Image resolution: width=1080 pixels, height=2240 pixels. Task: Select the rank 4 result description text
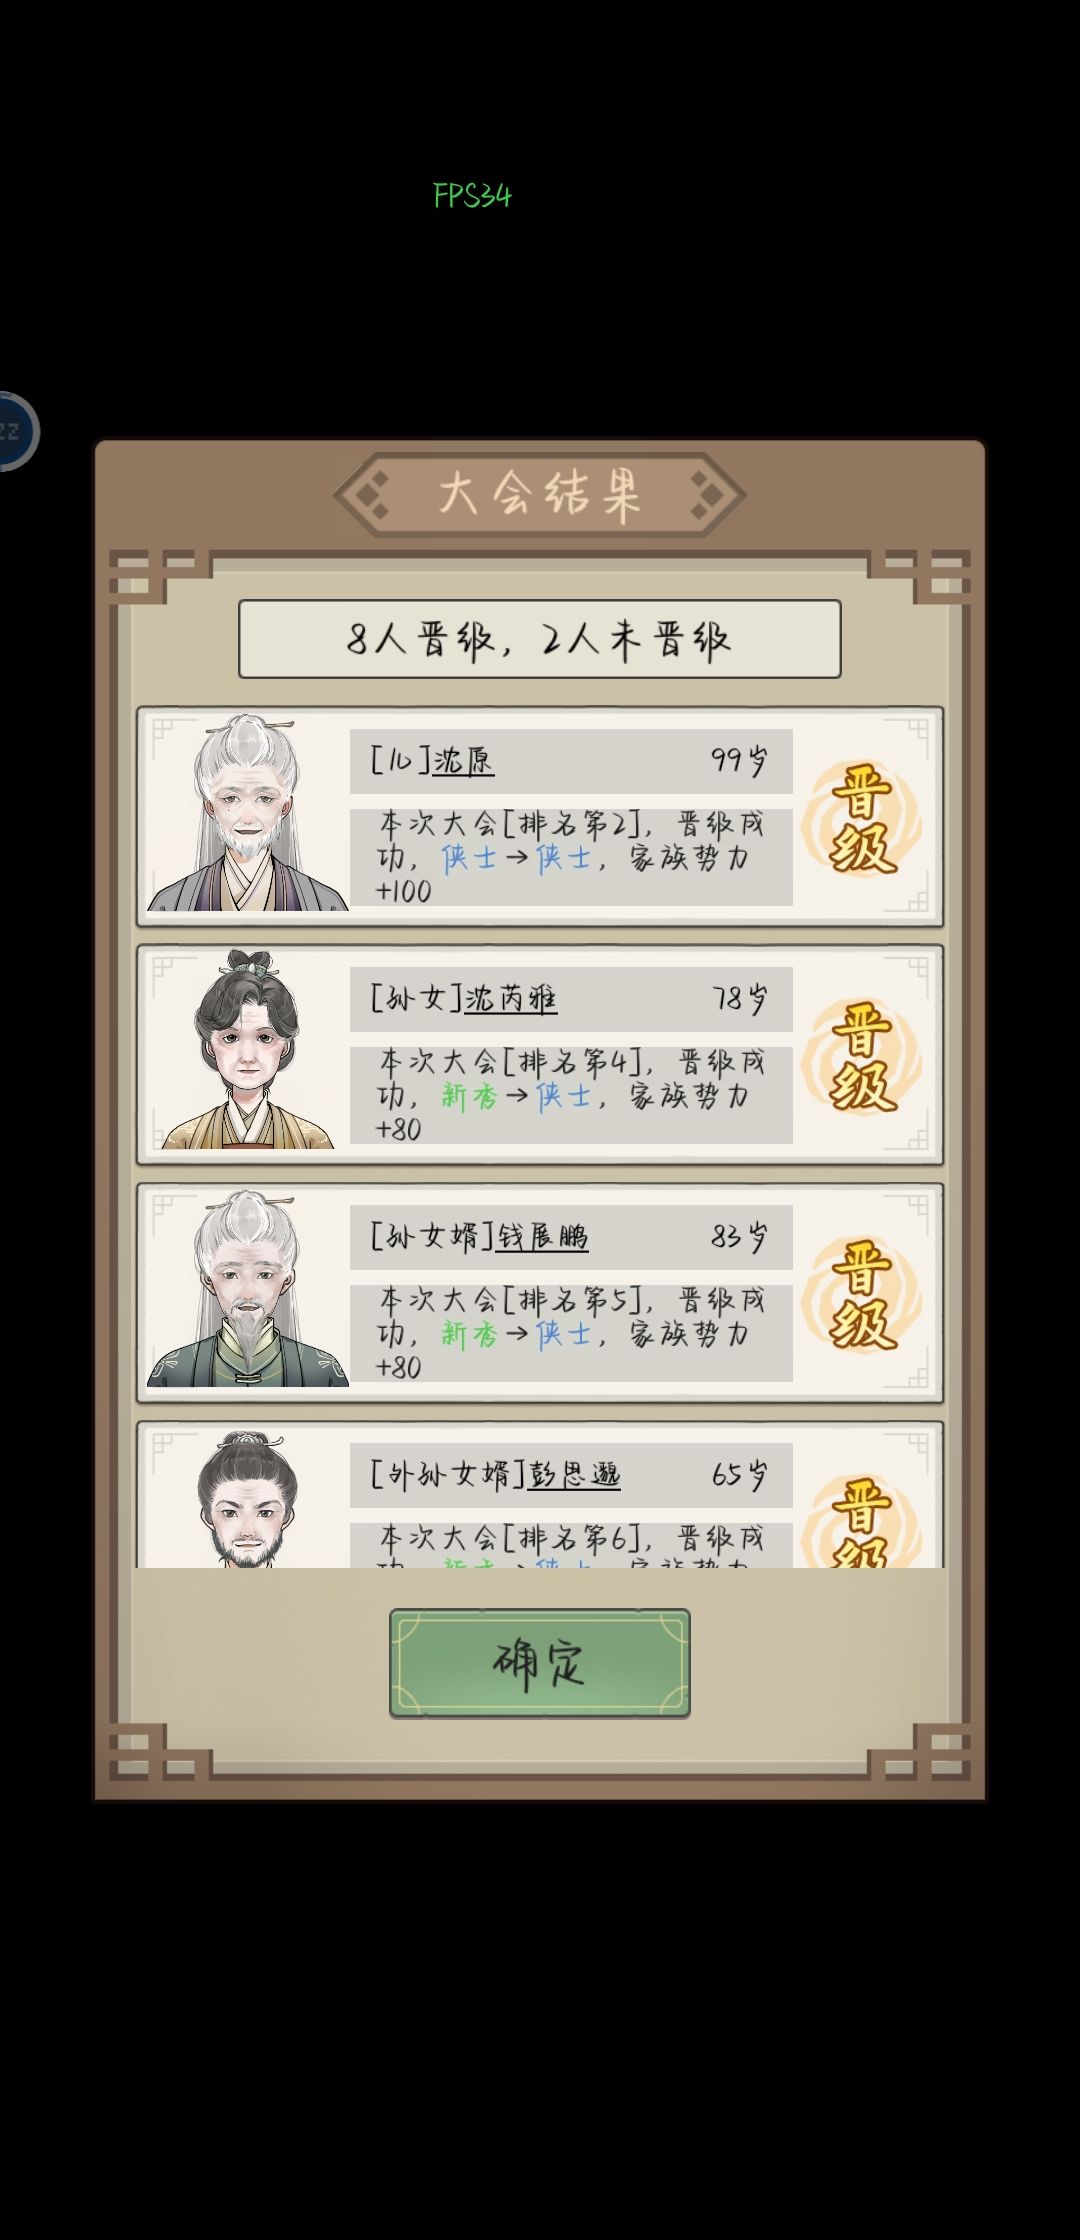[571, 1095]
